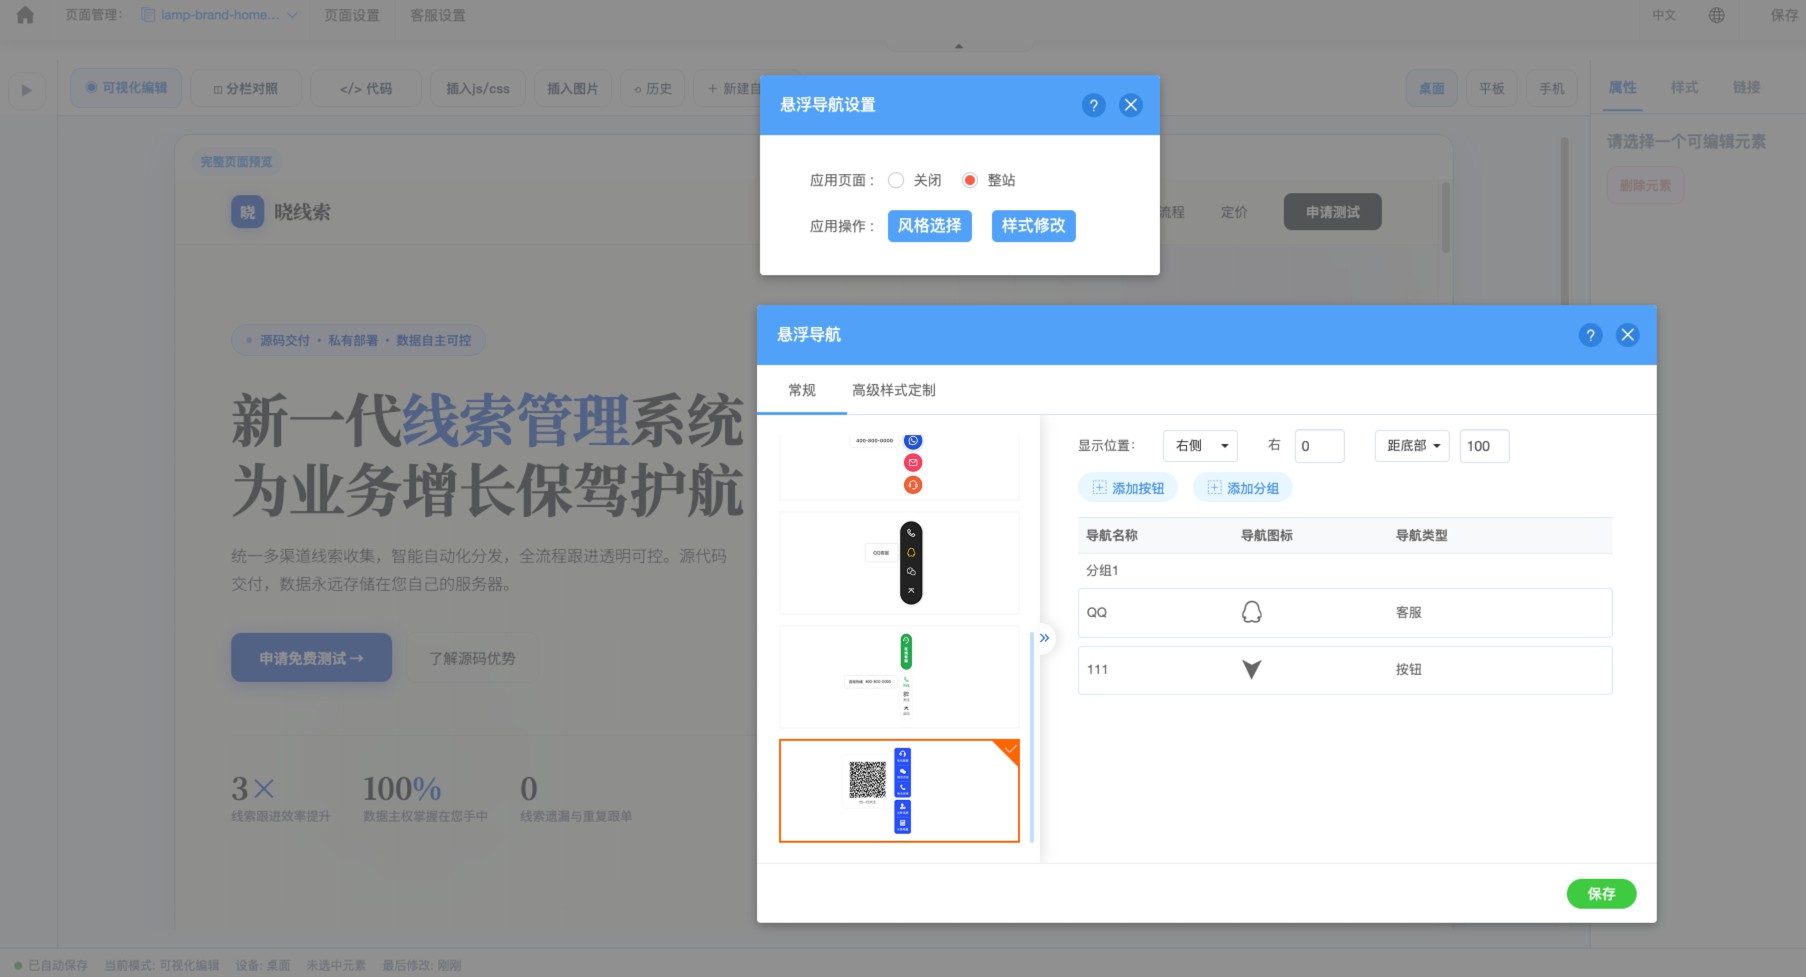Select the black pill nav style thumbnail

coord(899,563)
